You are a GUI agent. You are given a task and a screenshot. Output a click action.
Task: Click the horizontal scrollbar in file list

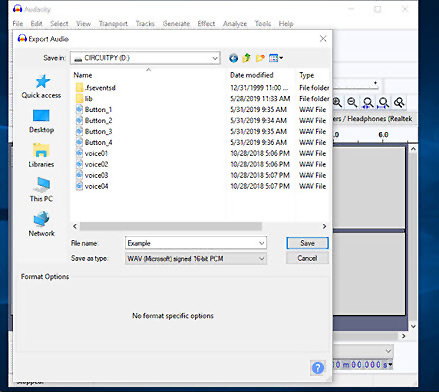pos(171,226)
